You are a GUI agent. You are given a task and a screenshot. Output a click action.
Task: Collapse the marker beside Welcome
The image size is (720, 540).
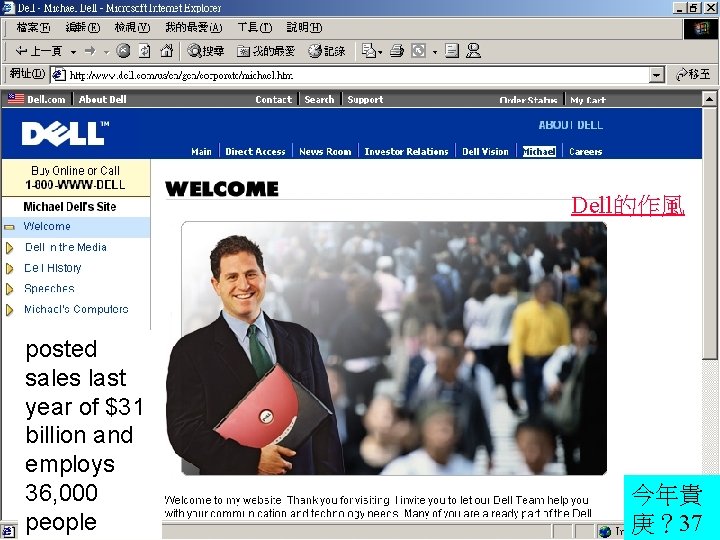pyautogui.click(x=9, y=227)
